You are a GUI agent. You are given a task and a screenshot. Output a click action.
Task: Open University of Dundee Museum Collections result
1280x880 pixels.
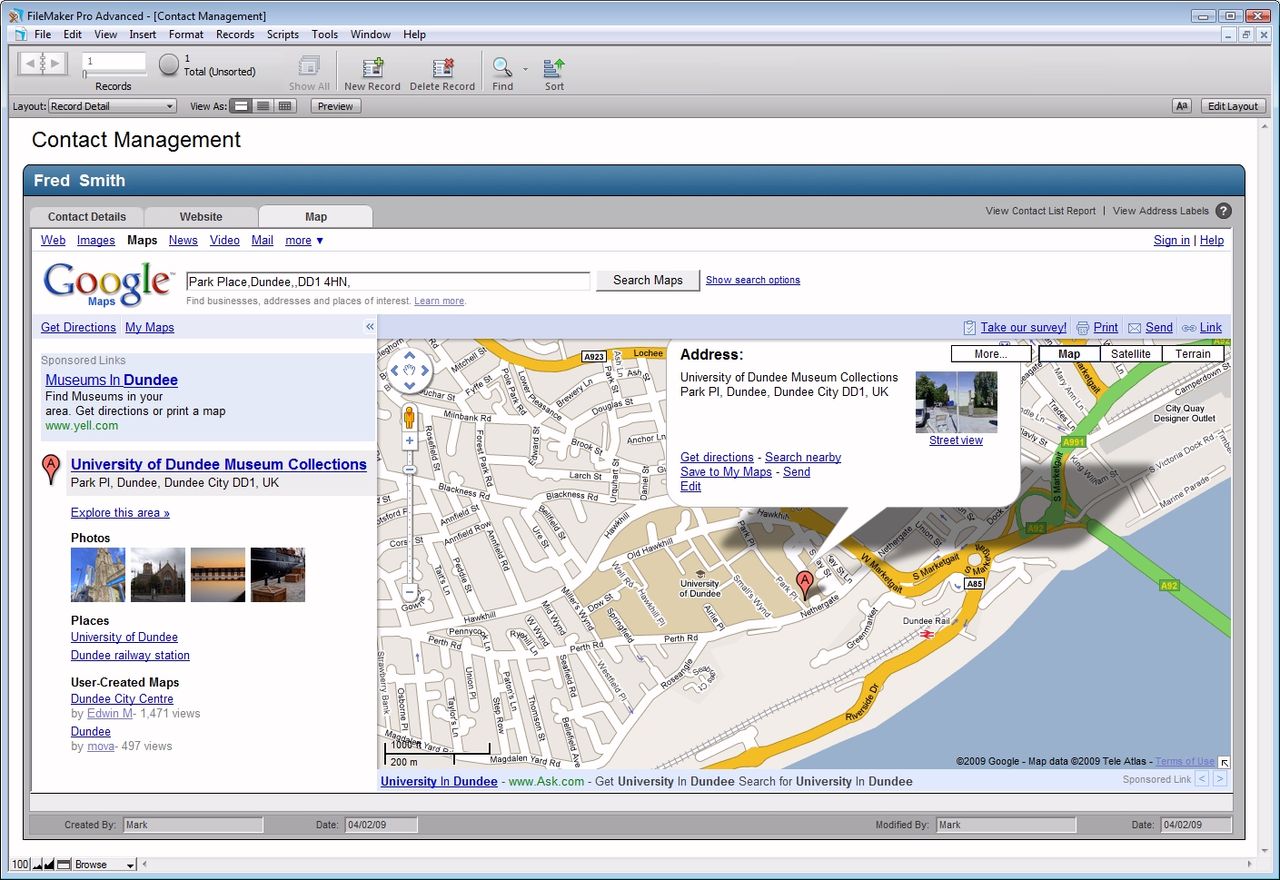[219, 464]
